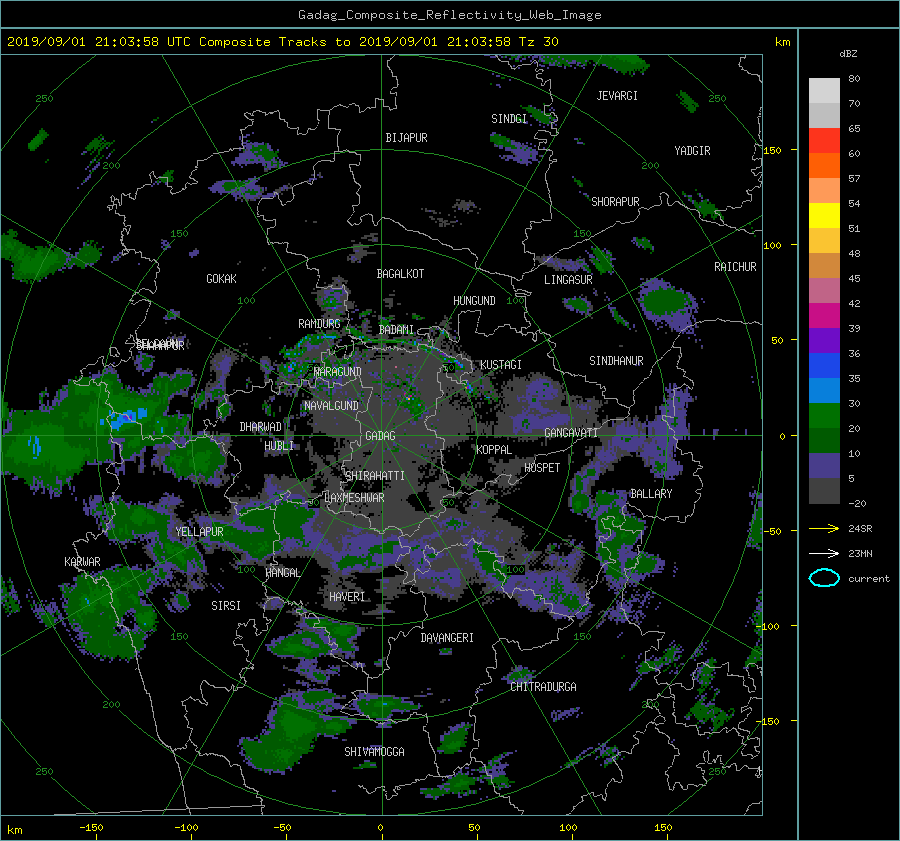The width and height of the screenshot is (900, 841).
Task: Click the BAGALKOT city label
Action: click(400, 274)
